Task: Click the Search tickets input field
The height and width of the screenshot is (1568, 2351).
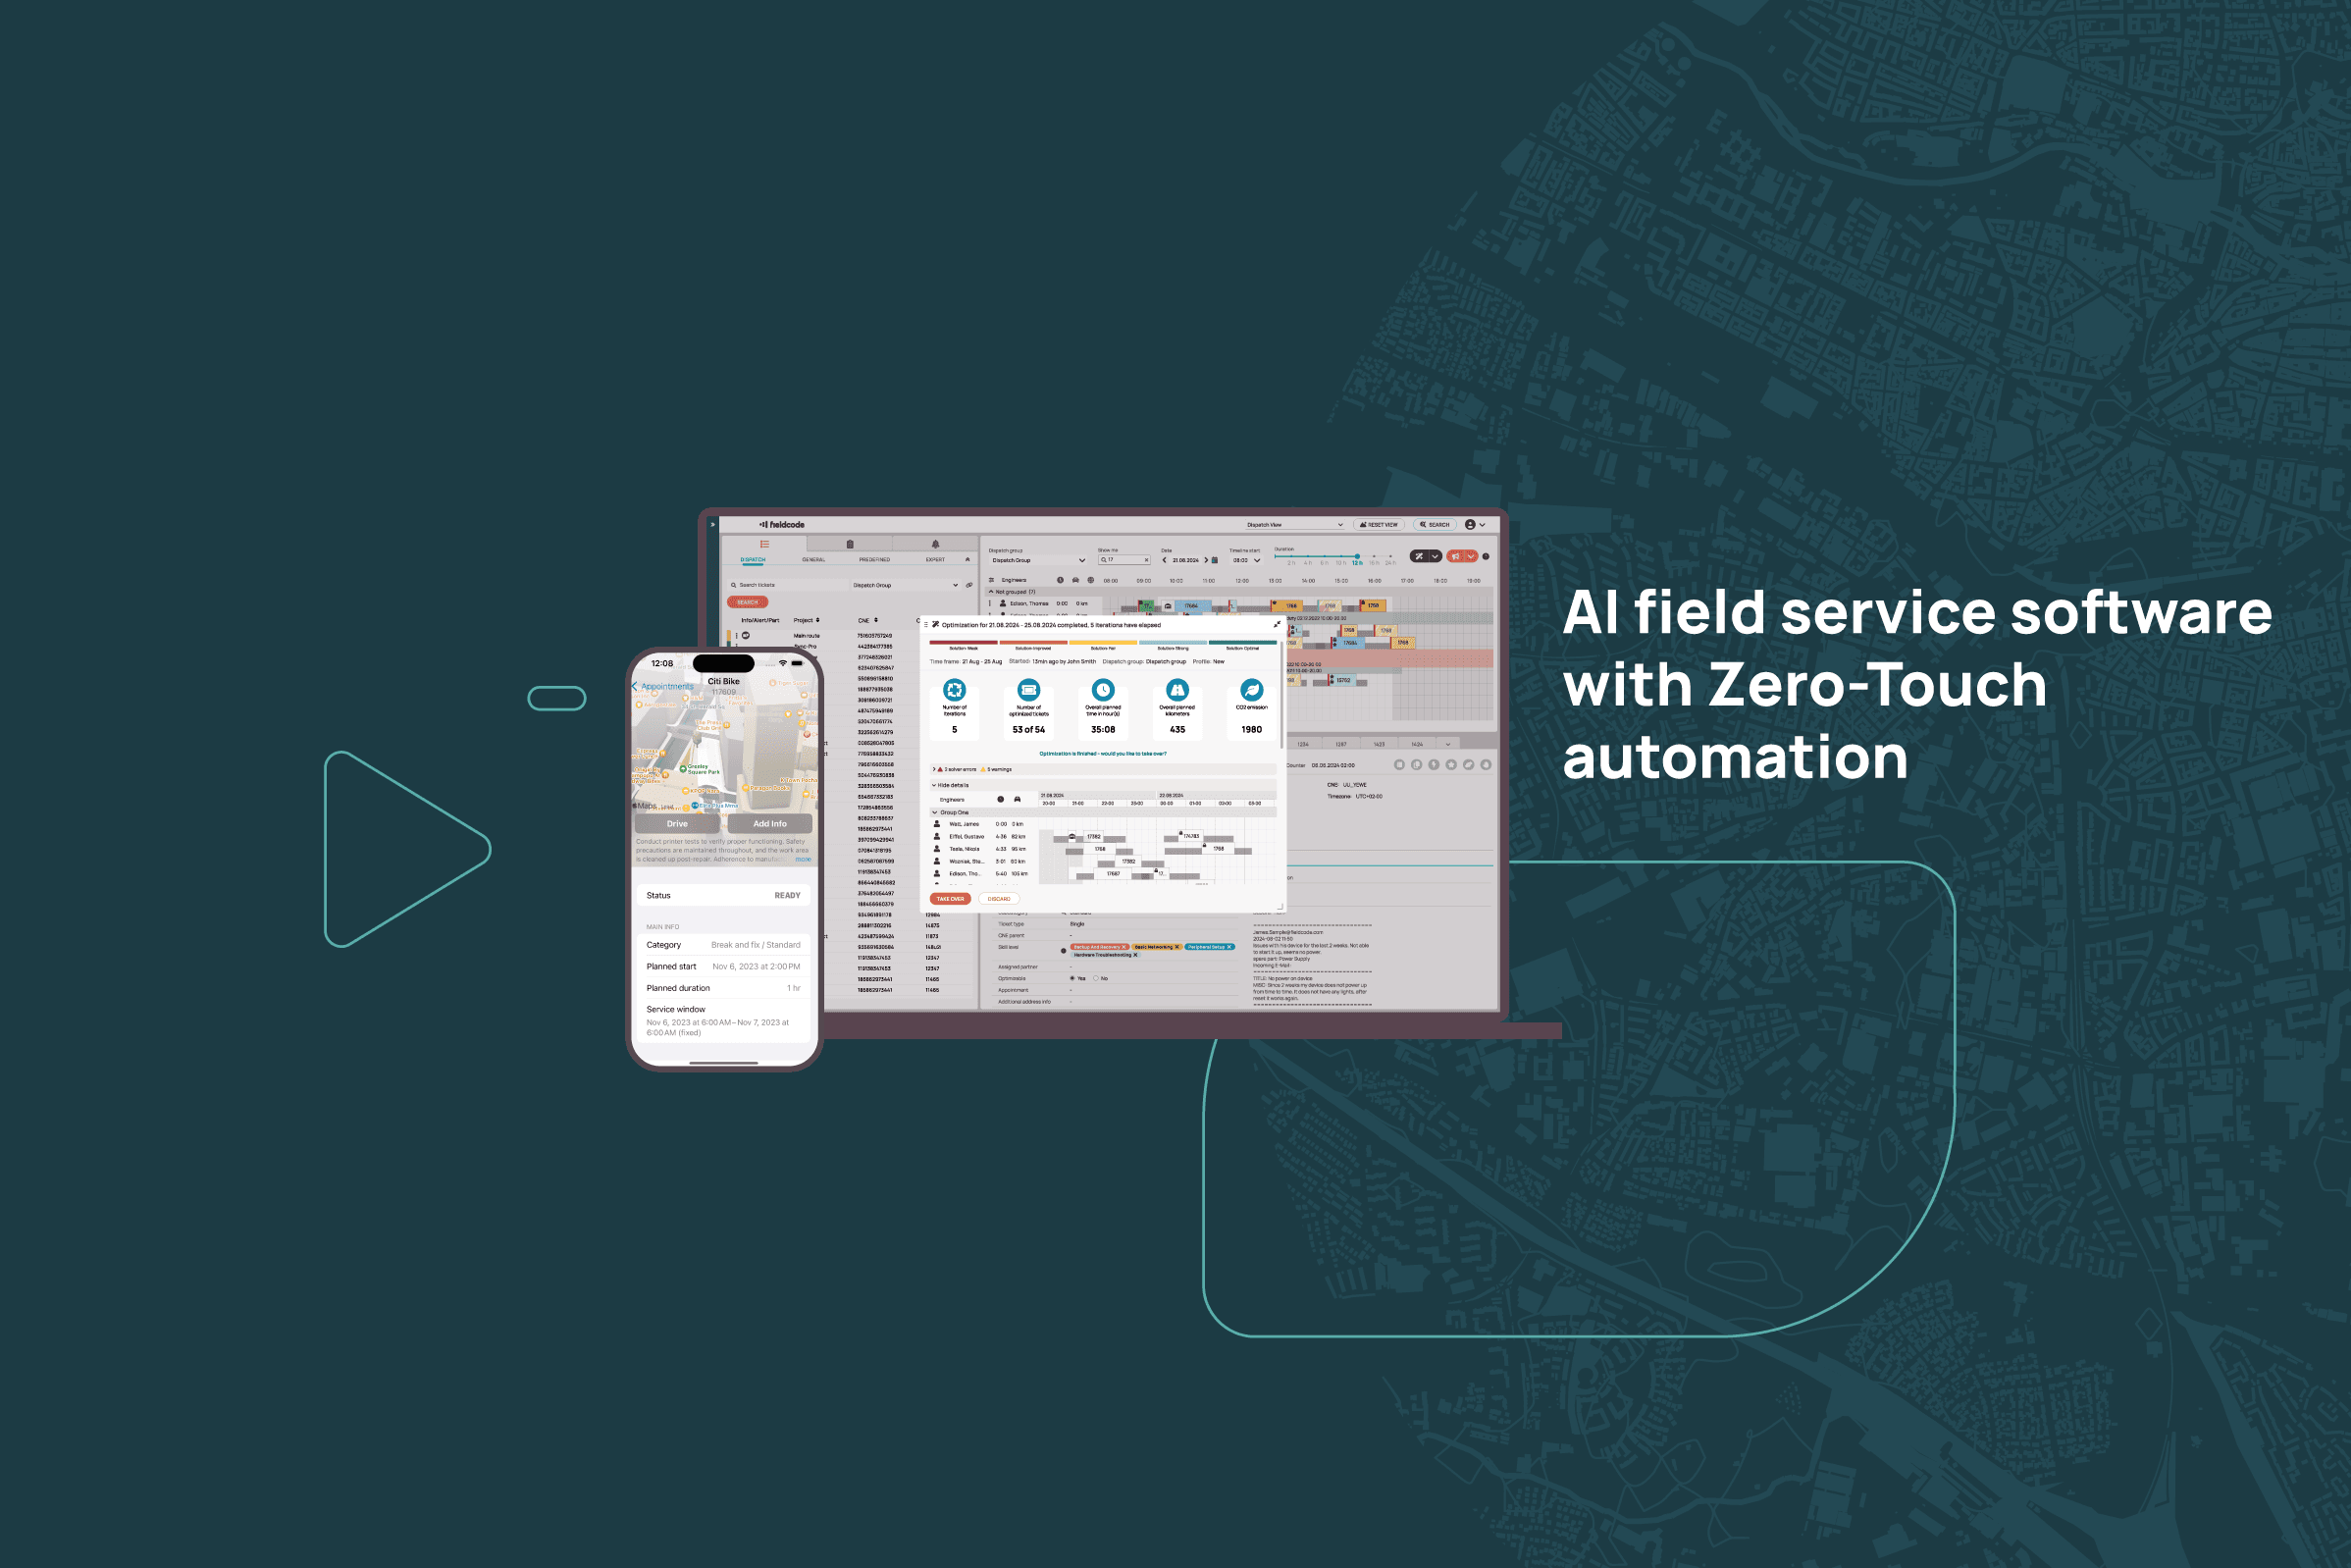Action: click(x=787, y=585)
